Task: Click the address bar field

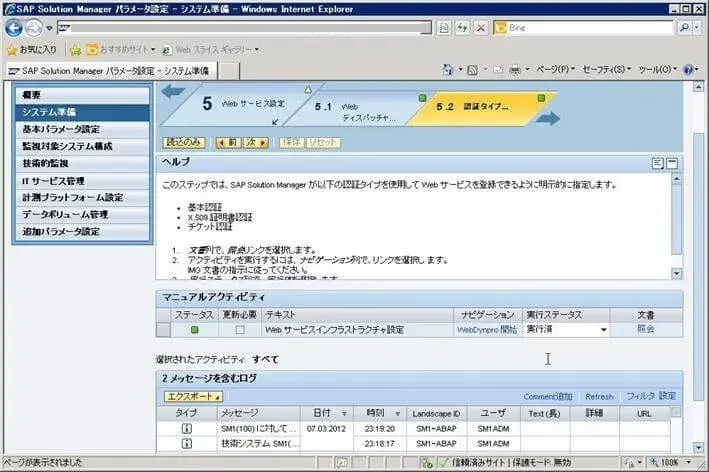Action: click(x=245, y=28)
